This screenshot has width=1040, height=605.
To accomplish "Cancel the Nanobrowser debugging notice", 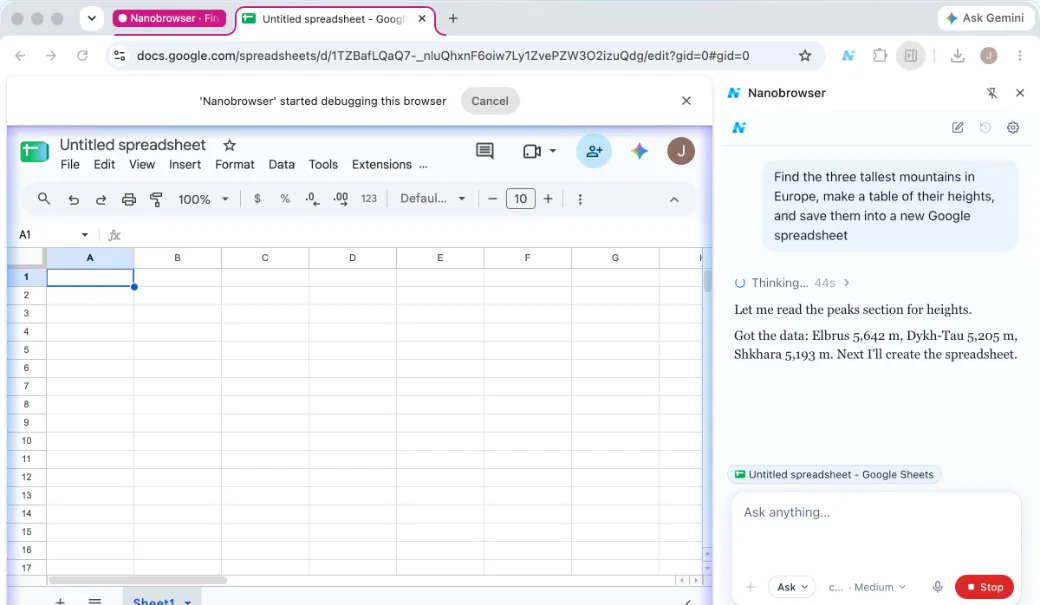I will (x=489, y=101).
